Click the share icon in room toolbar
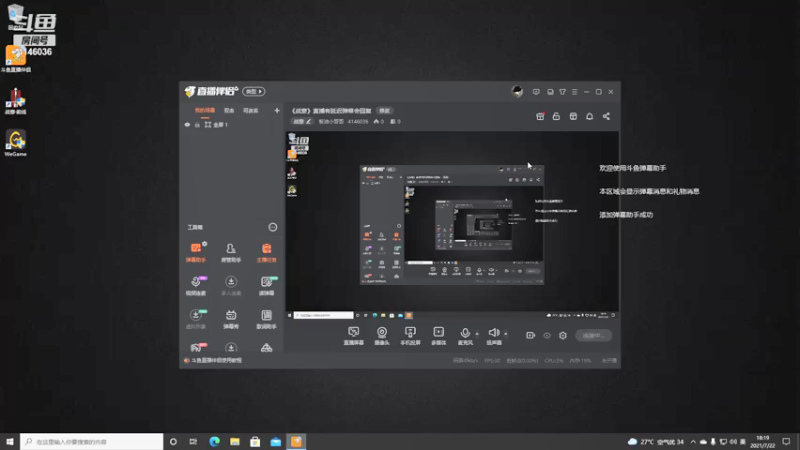The height and width of the screenshot is (450, 800). [x=606, y=116]
